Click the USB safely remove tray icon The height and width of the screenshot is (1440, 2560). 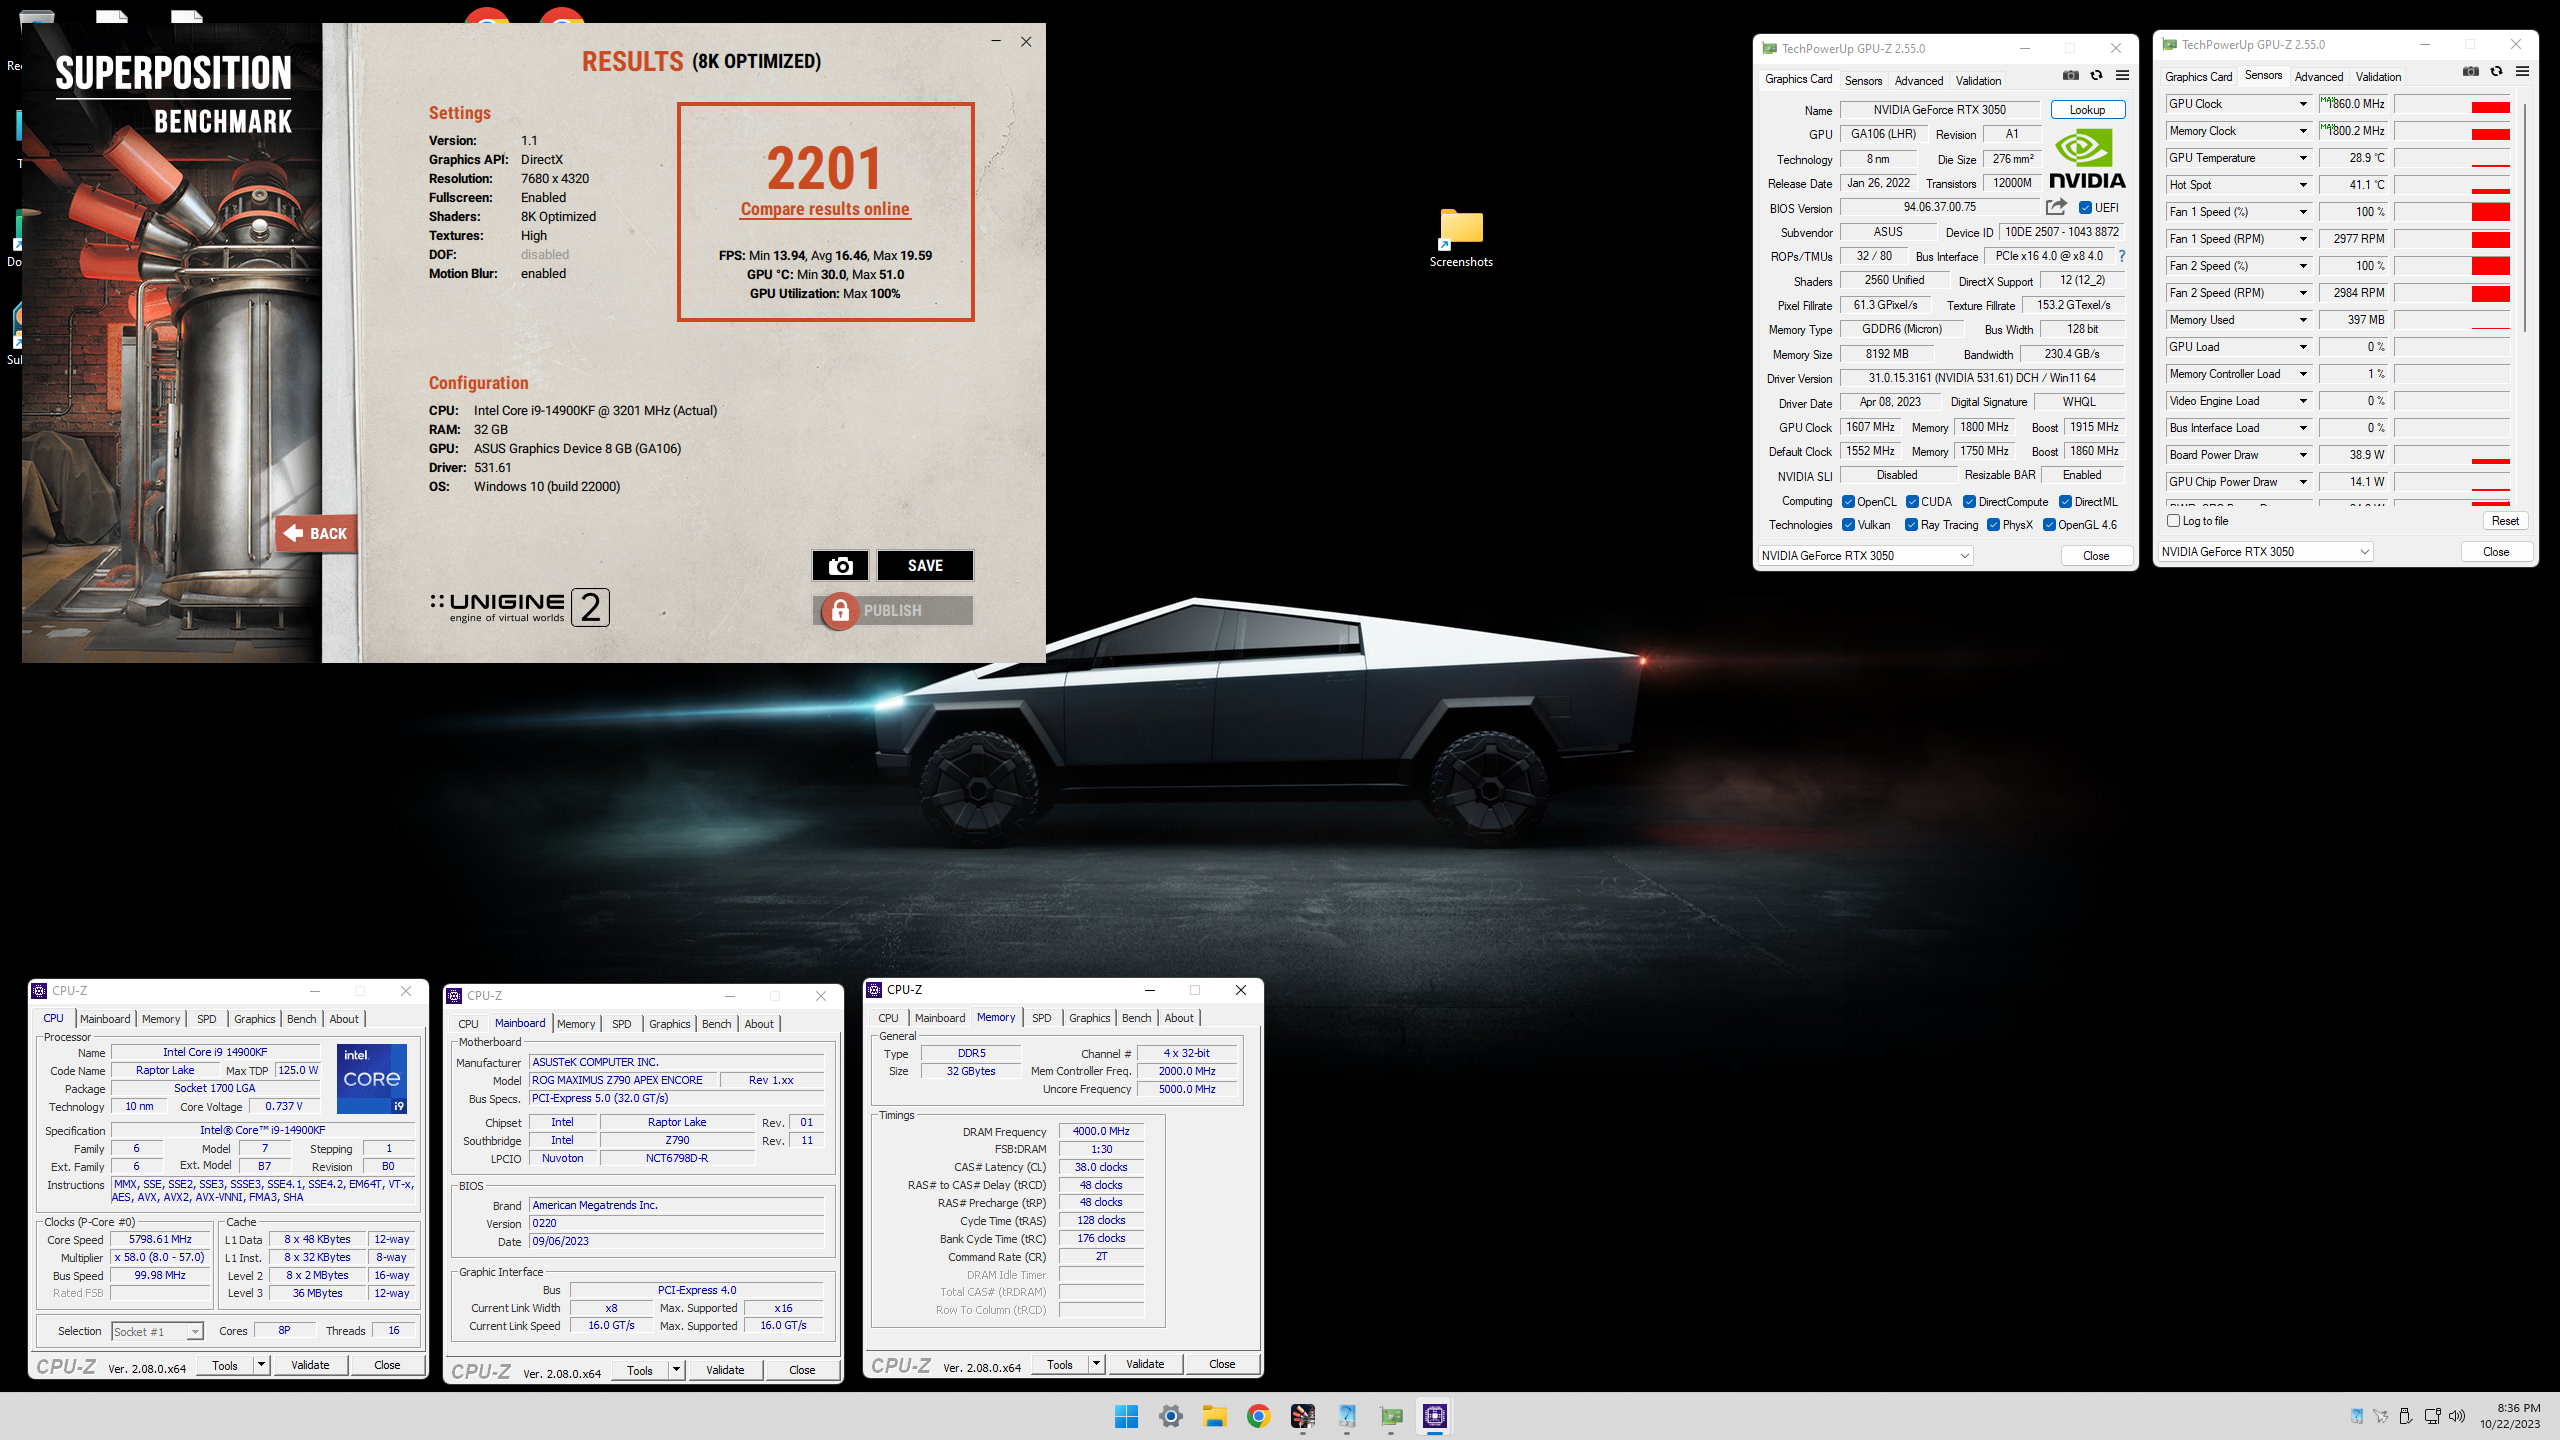coord(2406,1416)
